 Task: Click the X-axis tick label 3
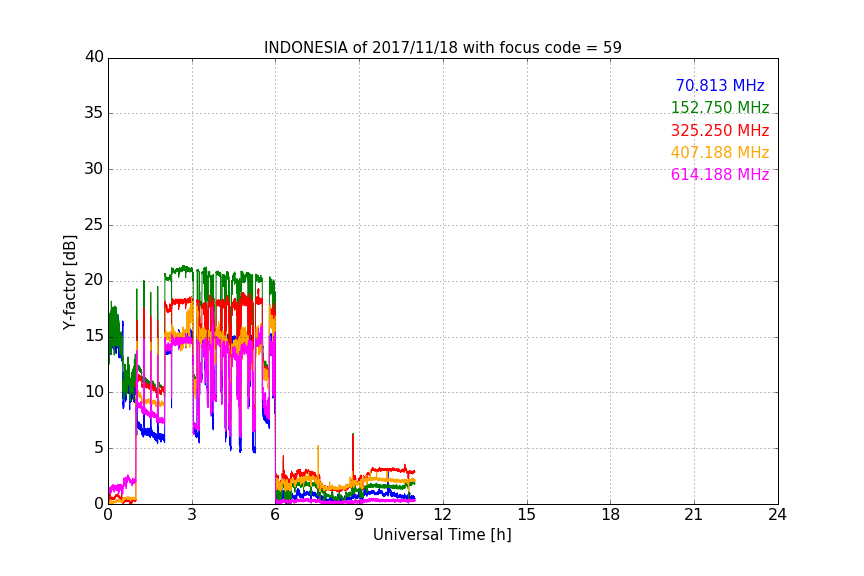coord(192,515)
